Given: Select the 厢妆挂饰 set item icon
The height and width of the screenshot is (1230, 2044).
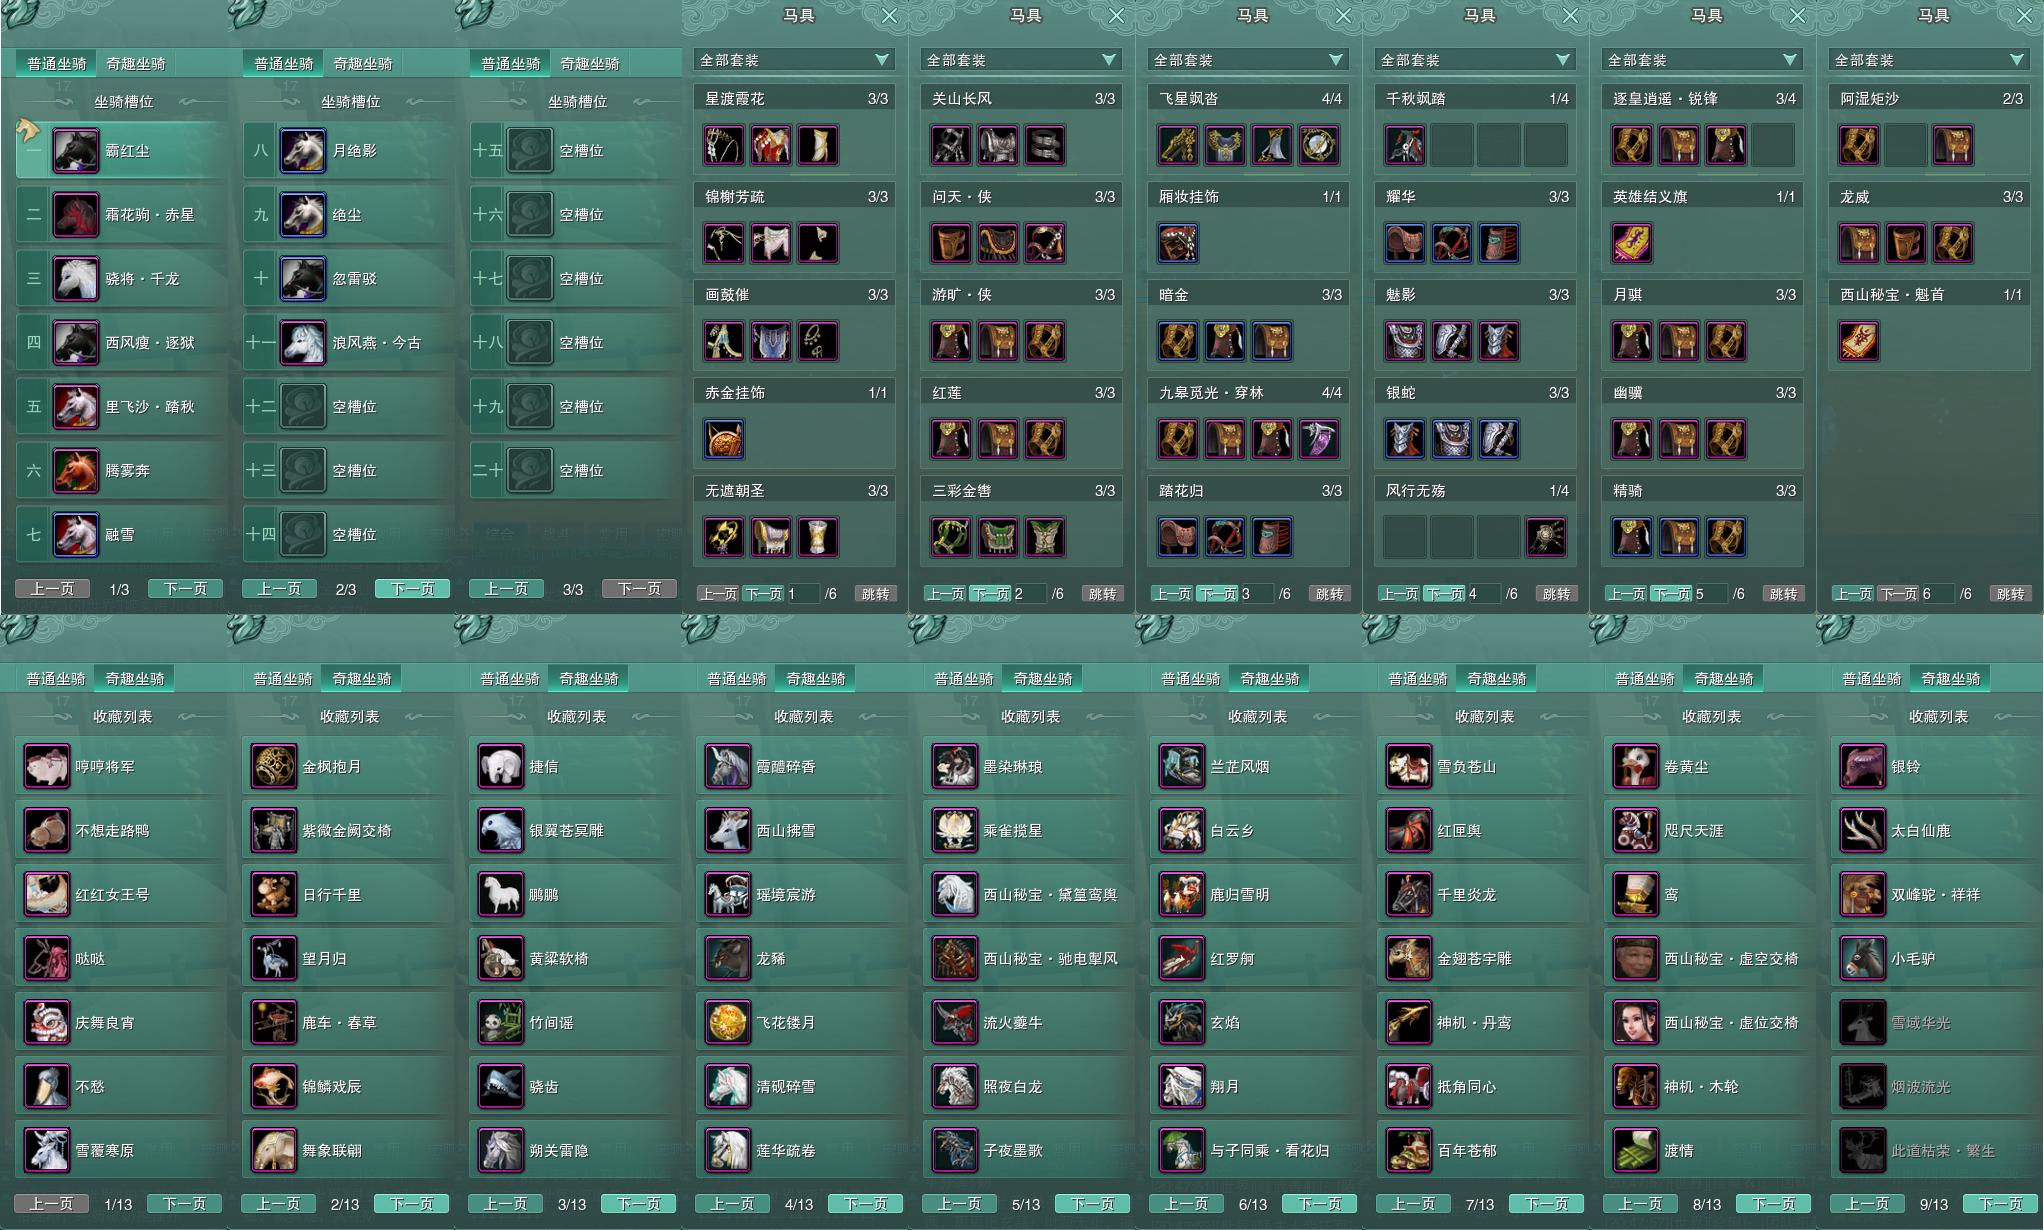Looking at the screenshot, I should [1178, 243].
